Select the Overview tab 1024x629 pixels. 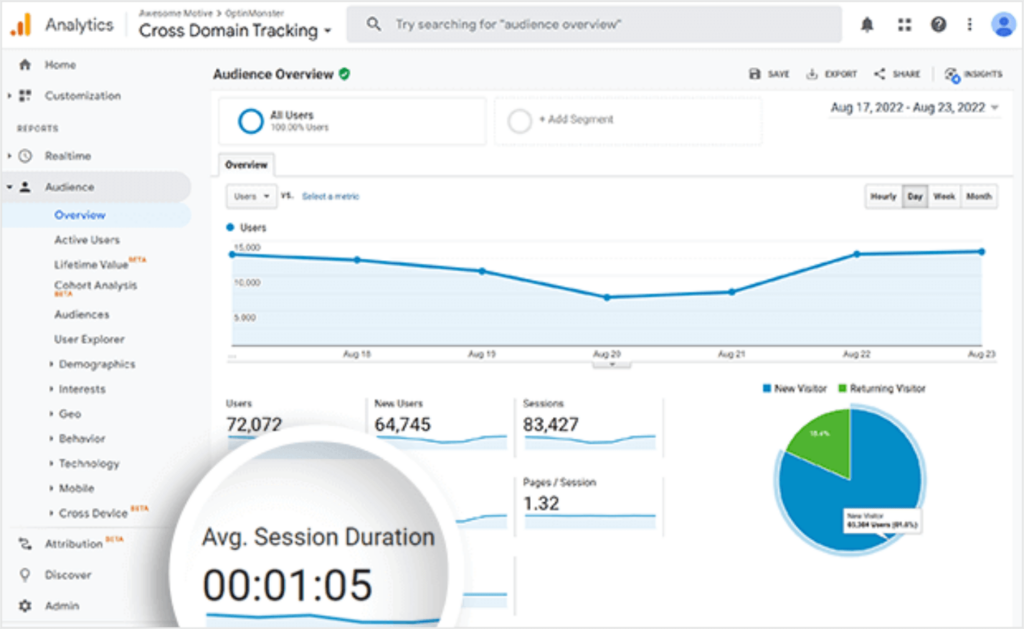click(x=246, y=165)
